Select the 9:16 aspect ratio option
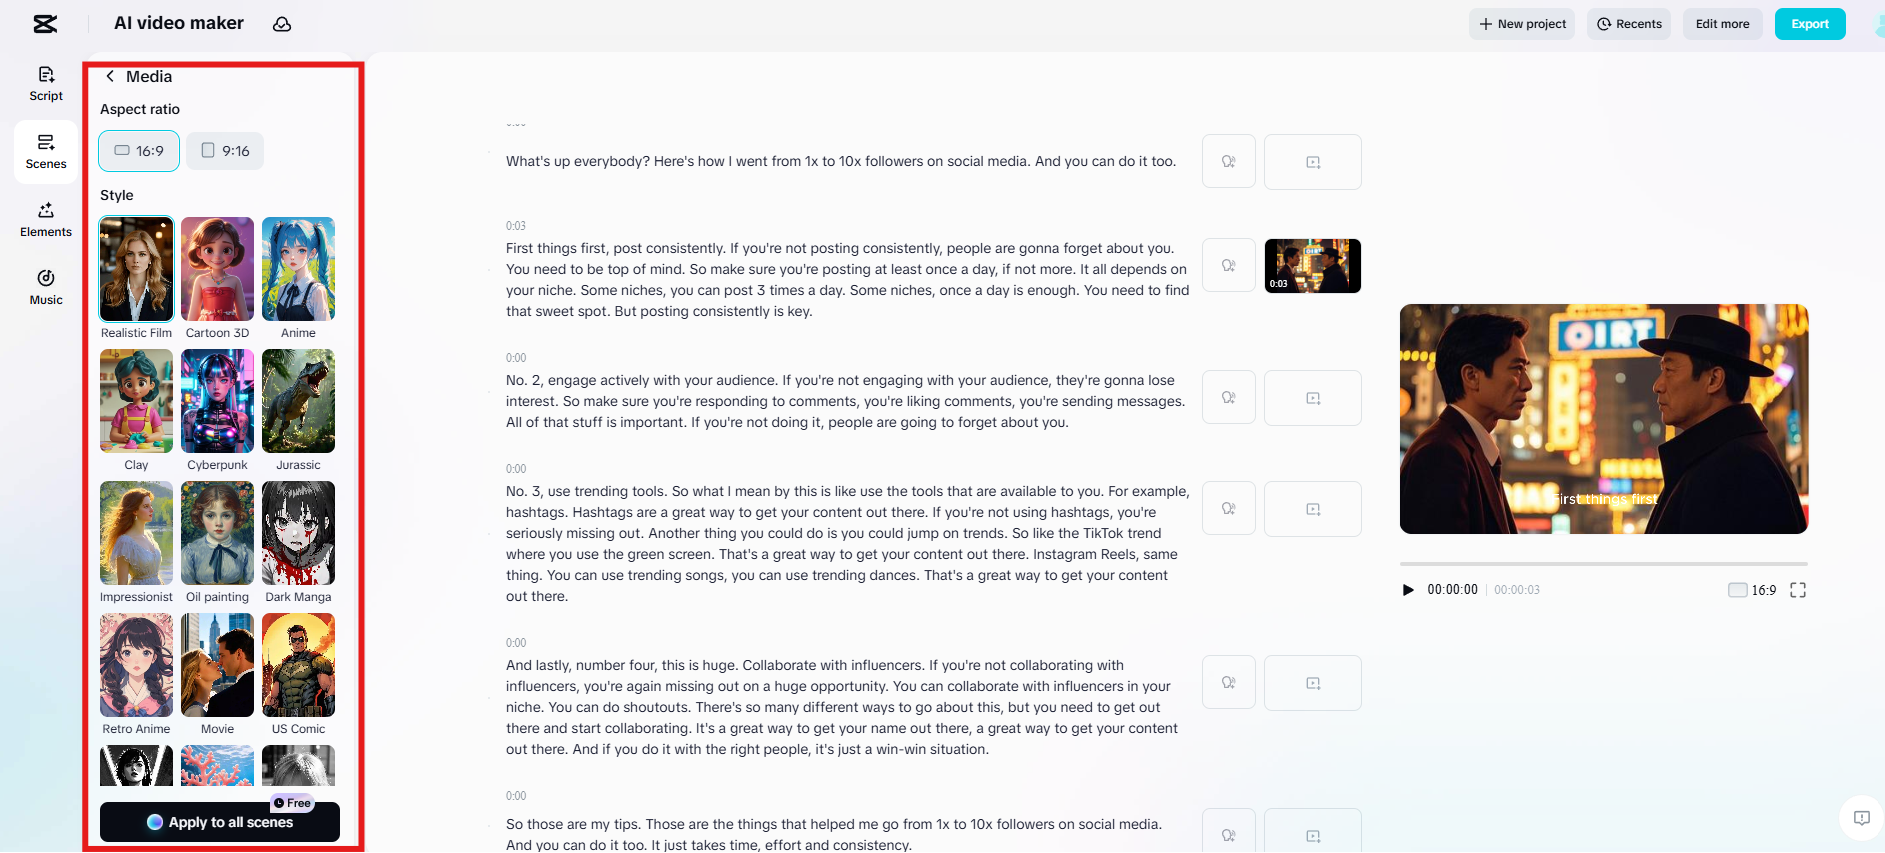The height and width of the screenshot is (853, 1885). click(225, 151)
